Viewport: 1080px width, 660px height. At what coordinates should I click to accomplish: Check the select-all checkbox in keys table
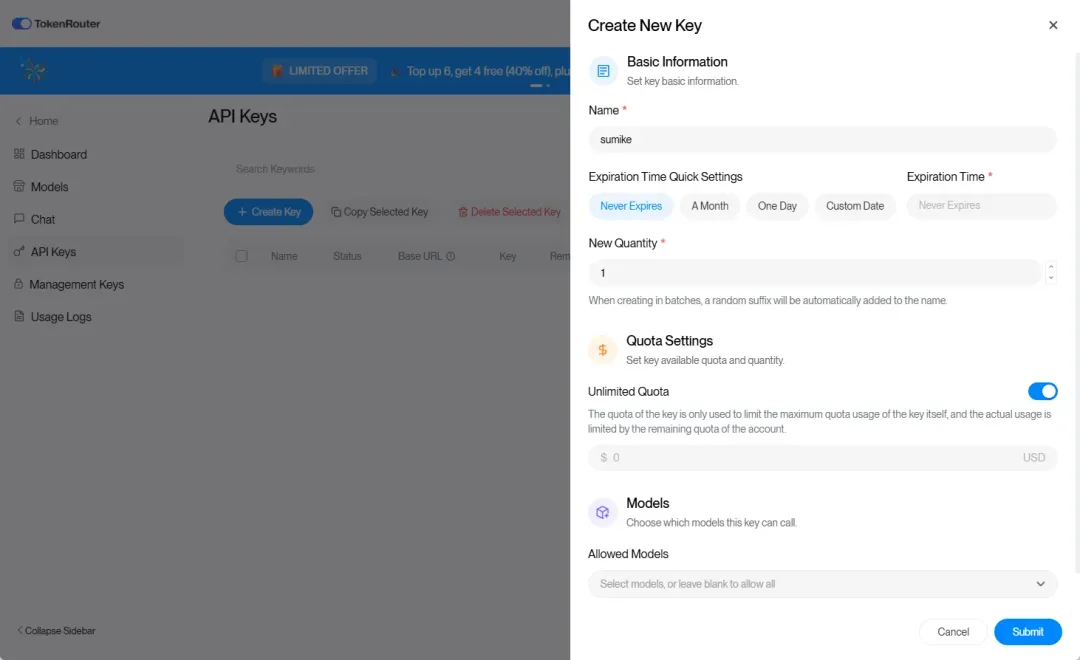pos(242,256)
